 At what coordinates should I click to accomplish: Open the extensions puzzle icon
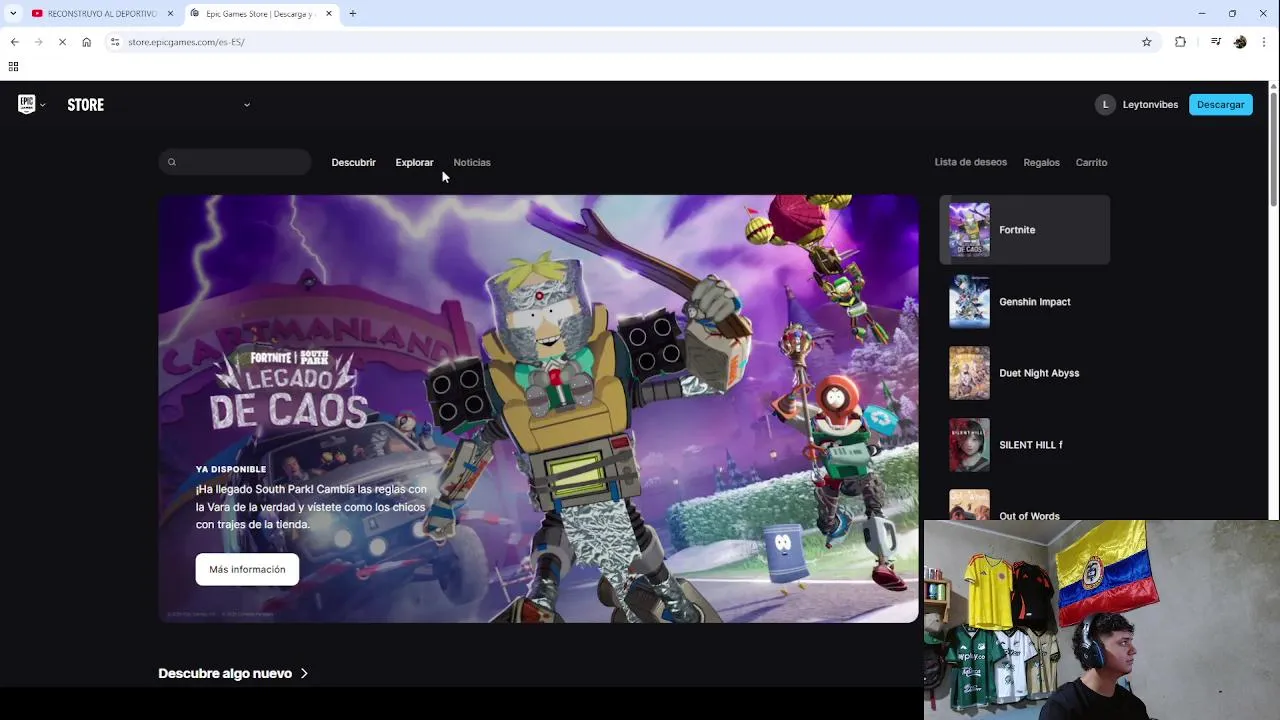(1180, 42)
